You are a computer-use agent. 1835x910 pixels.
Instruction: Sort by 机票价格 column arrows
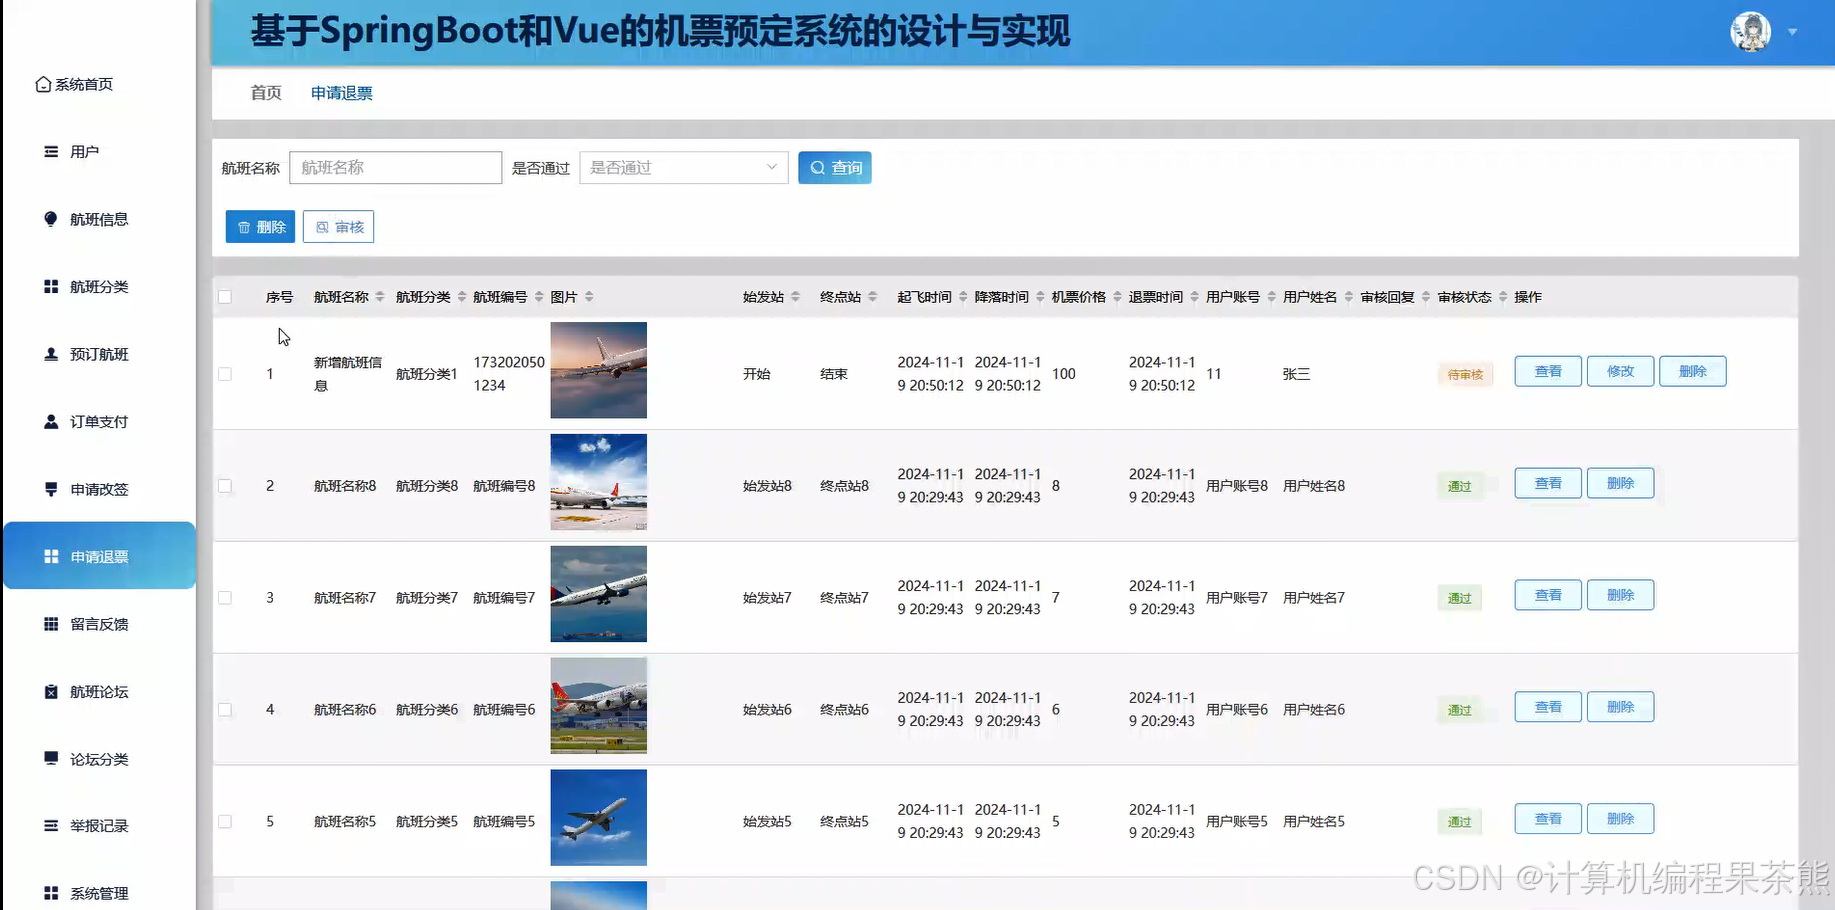coord(1117,297)
